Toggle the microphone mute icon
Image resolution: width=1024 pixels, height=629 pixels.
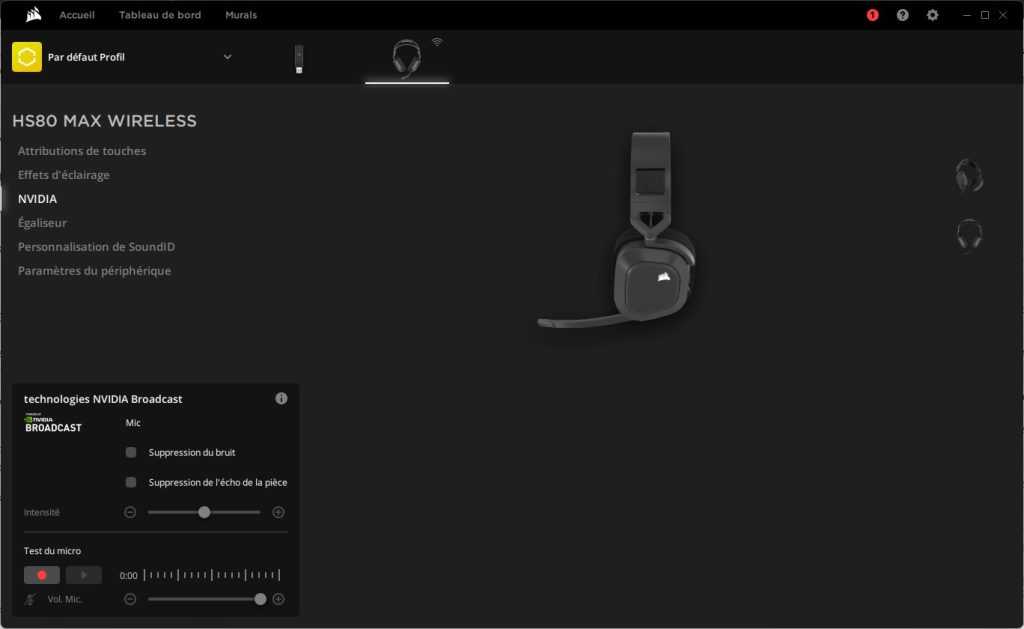[x=30, y=599]
